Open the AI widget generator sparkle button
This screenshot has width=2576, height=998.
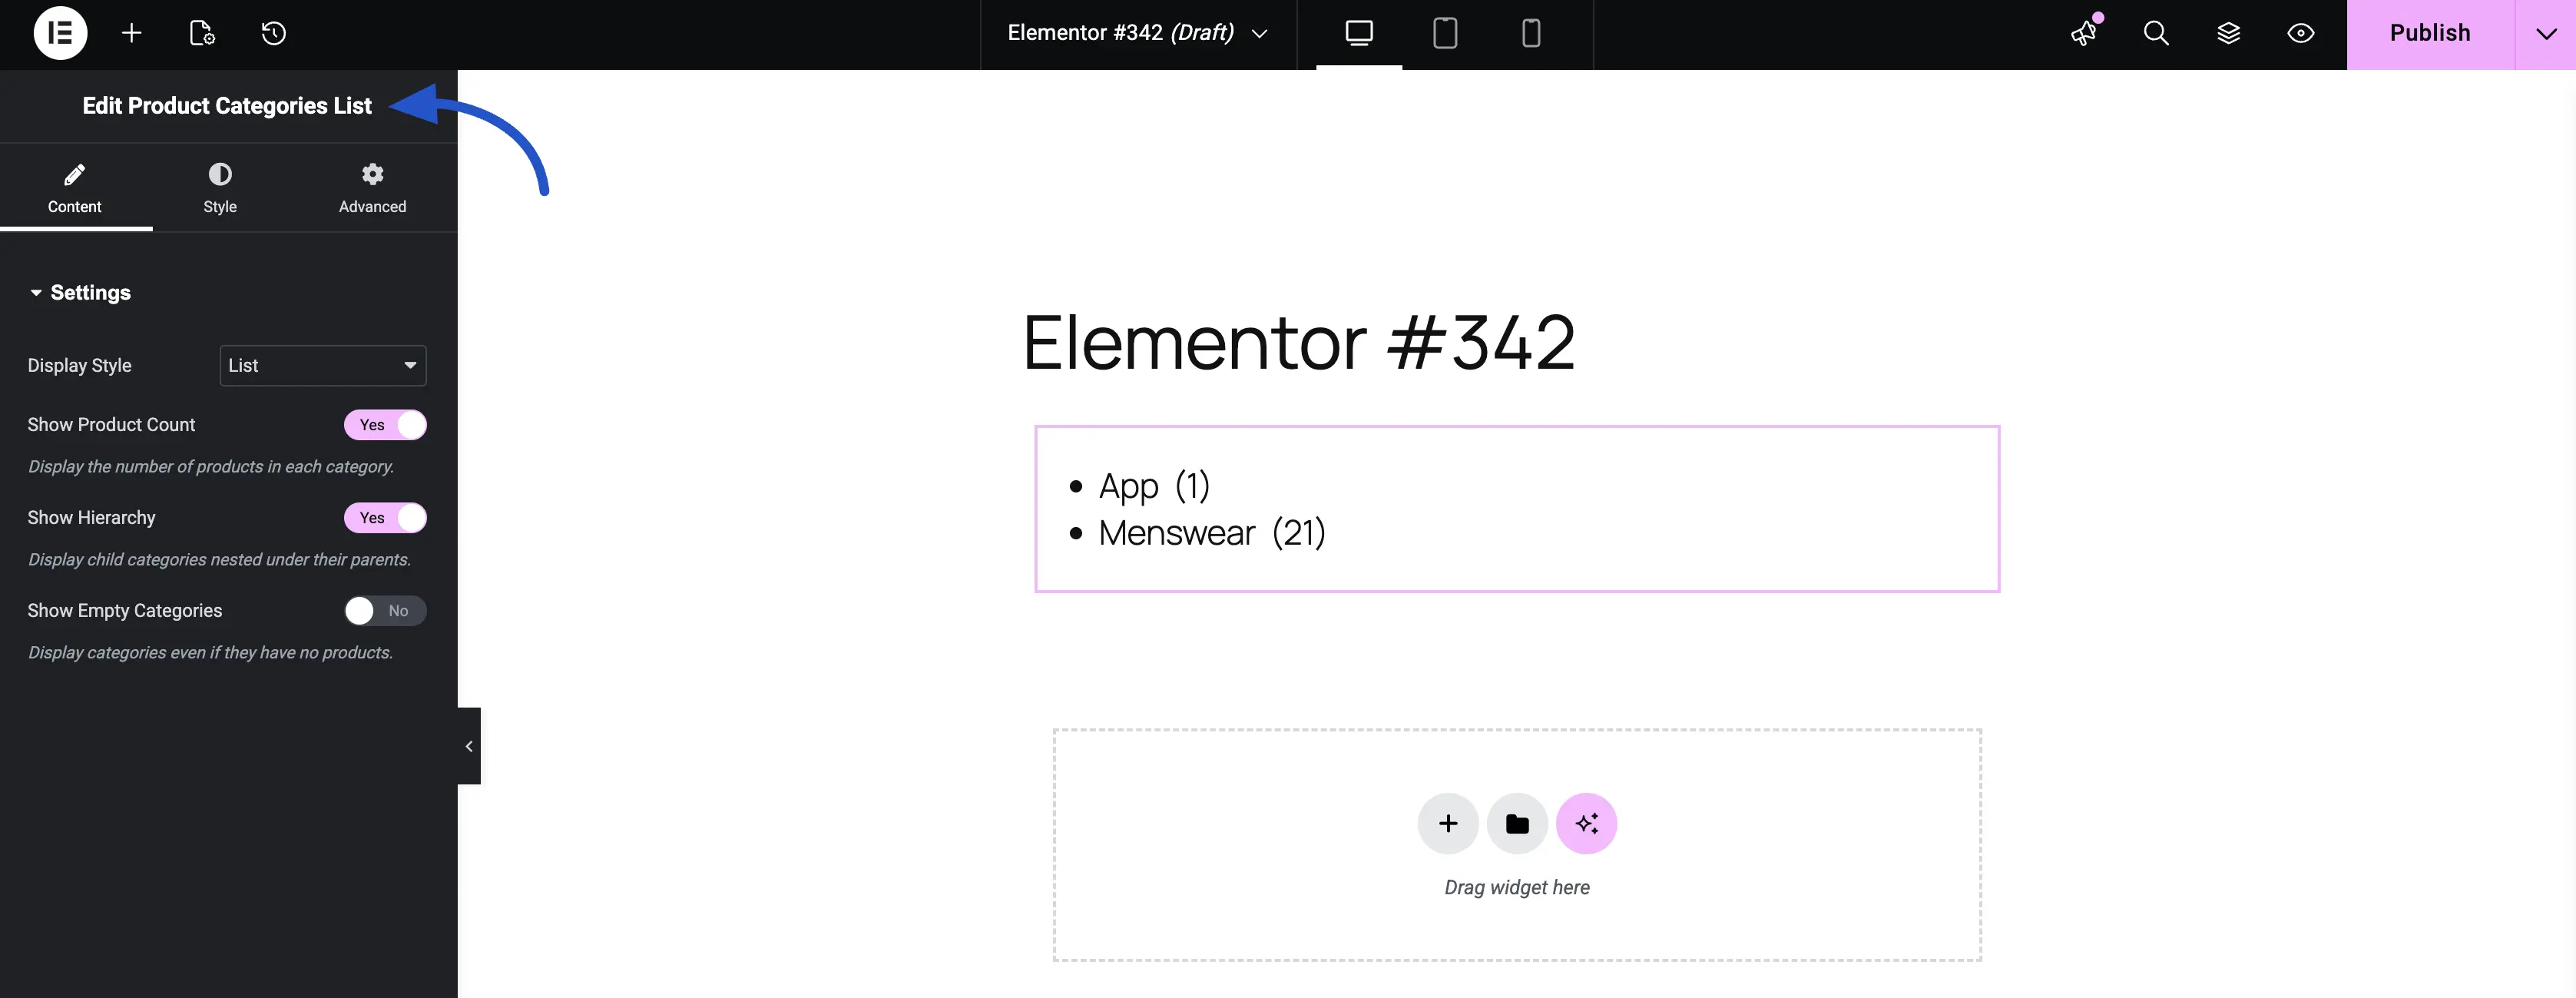pos(1586,823)
